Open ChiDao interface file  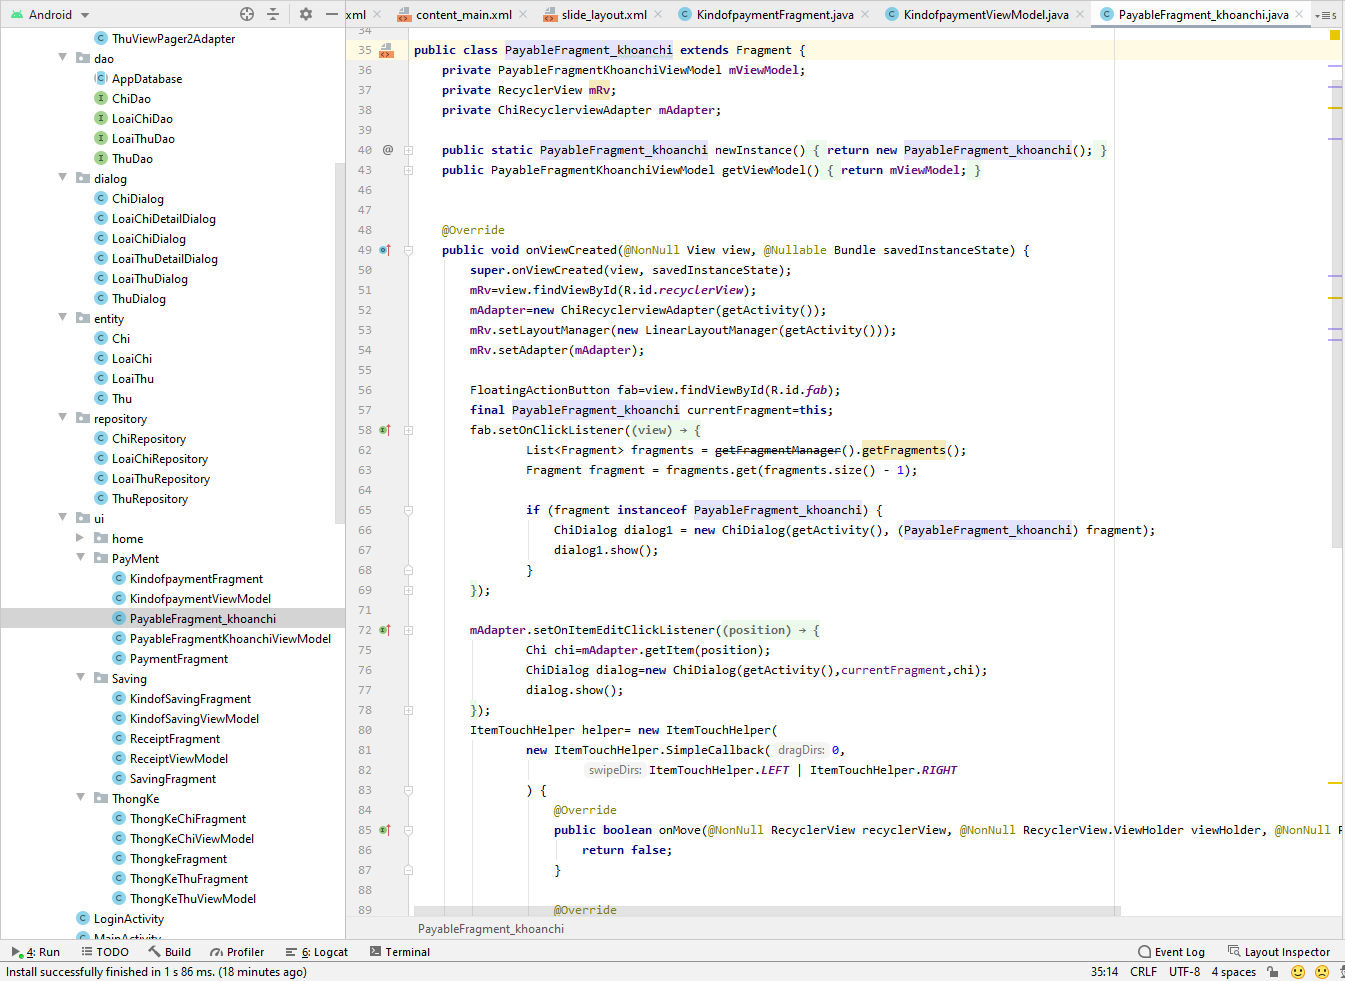(x=131, y=99)
